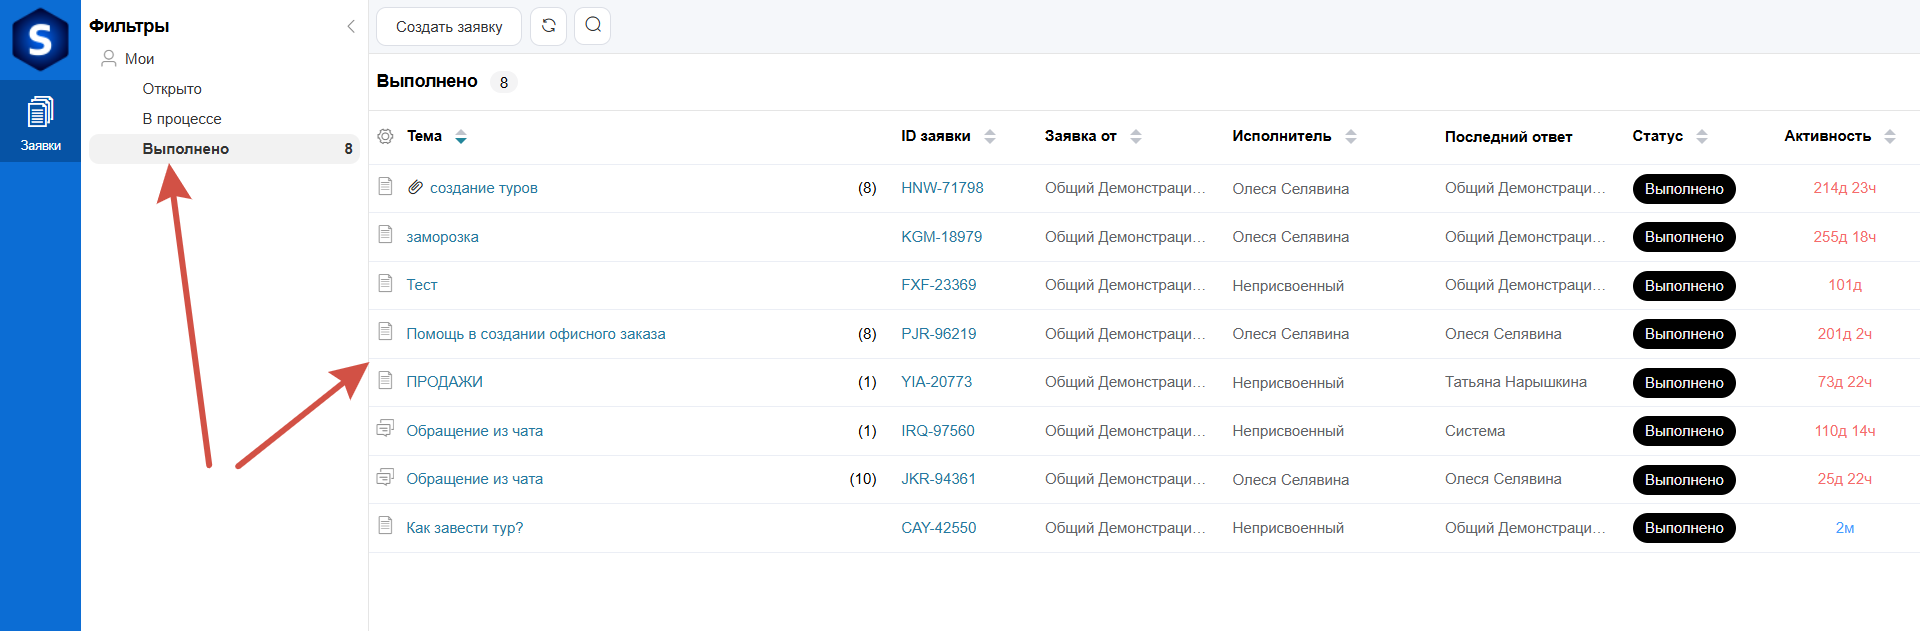Image resolution: width=1920 pixels, height=631 pixels.
Task: Click Обращение из чата in IRQ-97560 row
Action: tap(474, 431)
